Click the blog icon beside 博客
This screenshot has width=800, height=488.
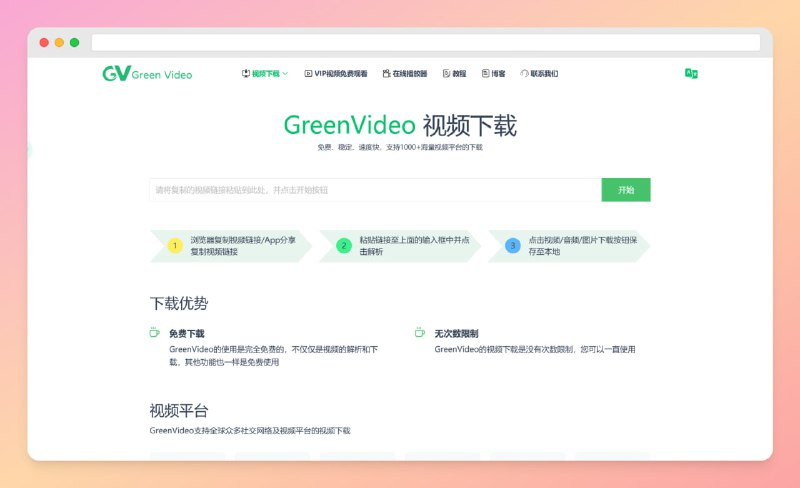485,74
